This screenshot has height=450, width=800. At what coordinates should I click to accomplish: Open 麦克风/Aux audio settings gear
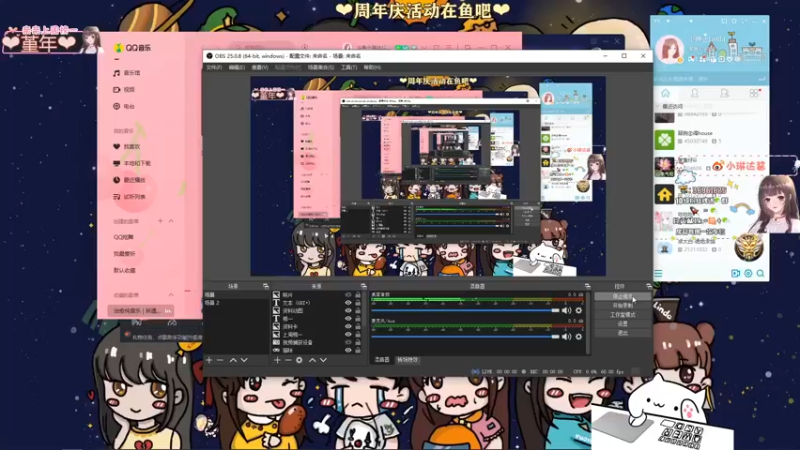(x=579, y=337)
